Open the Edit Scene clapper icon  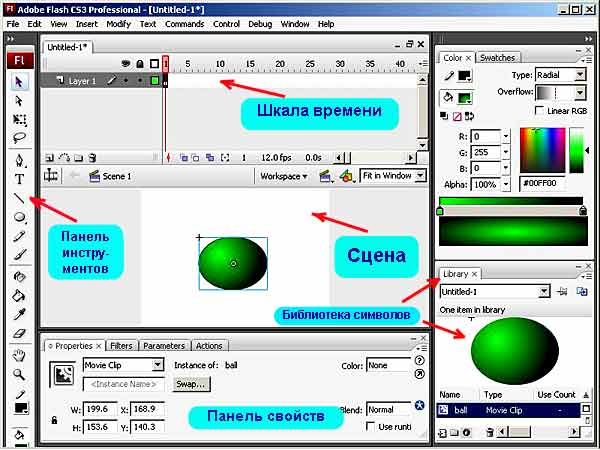point(326,176)
